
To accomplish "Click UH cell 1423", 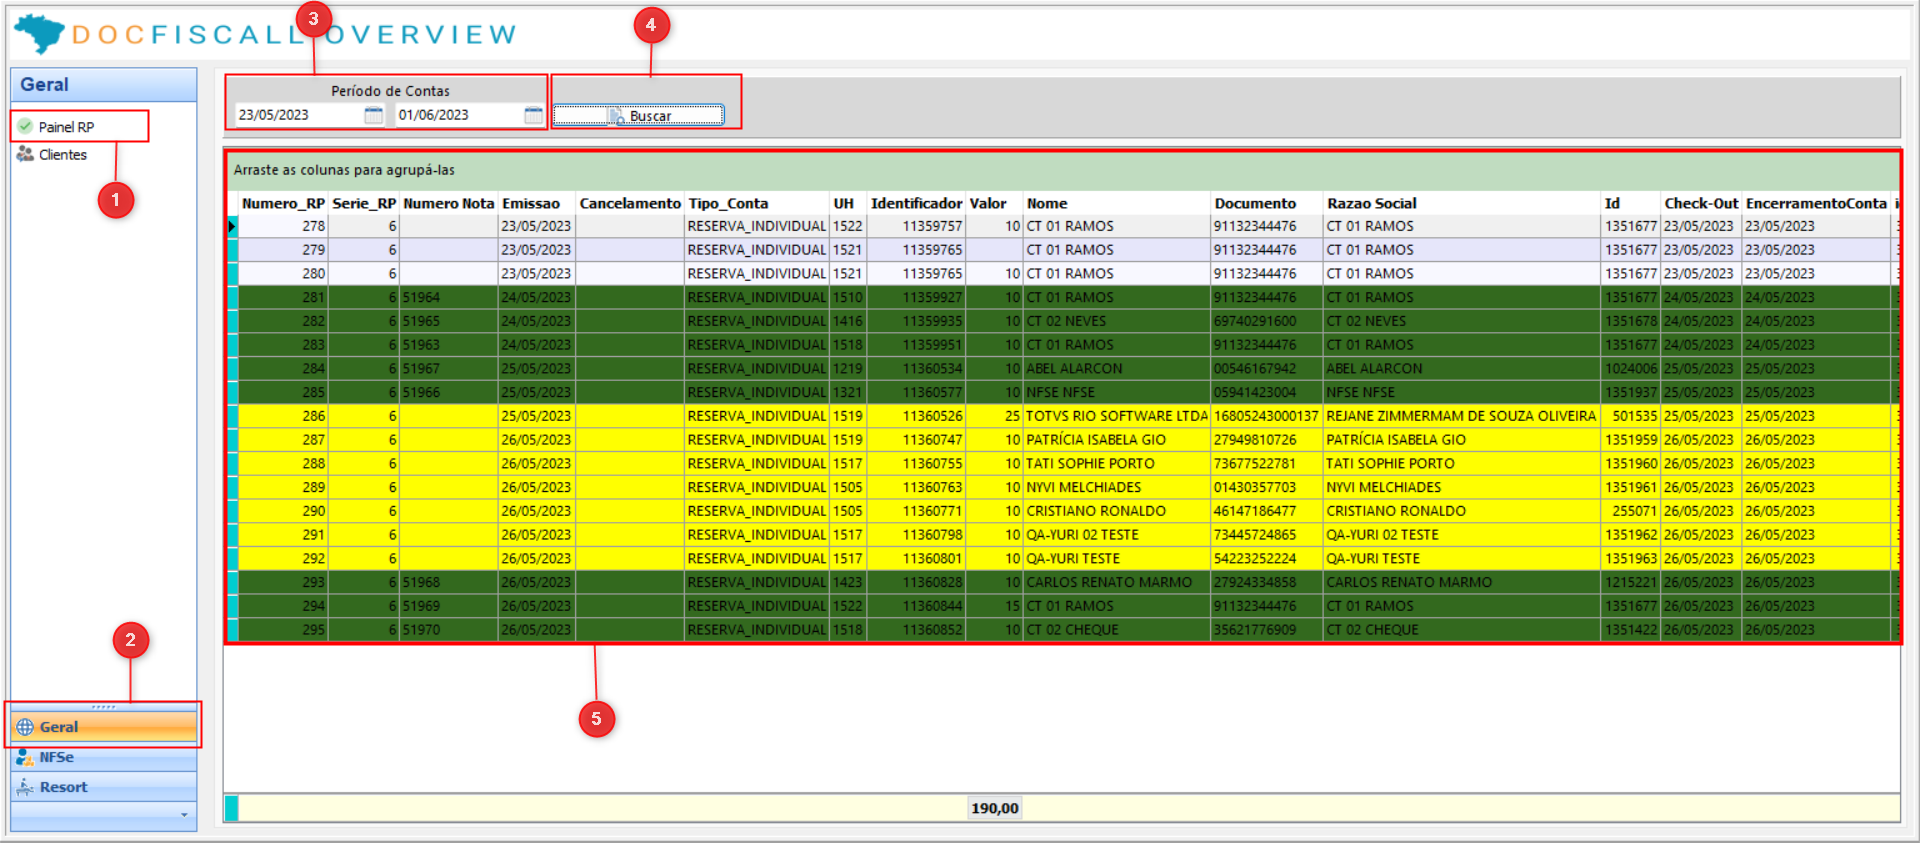I will tap(847, 582).
